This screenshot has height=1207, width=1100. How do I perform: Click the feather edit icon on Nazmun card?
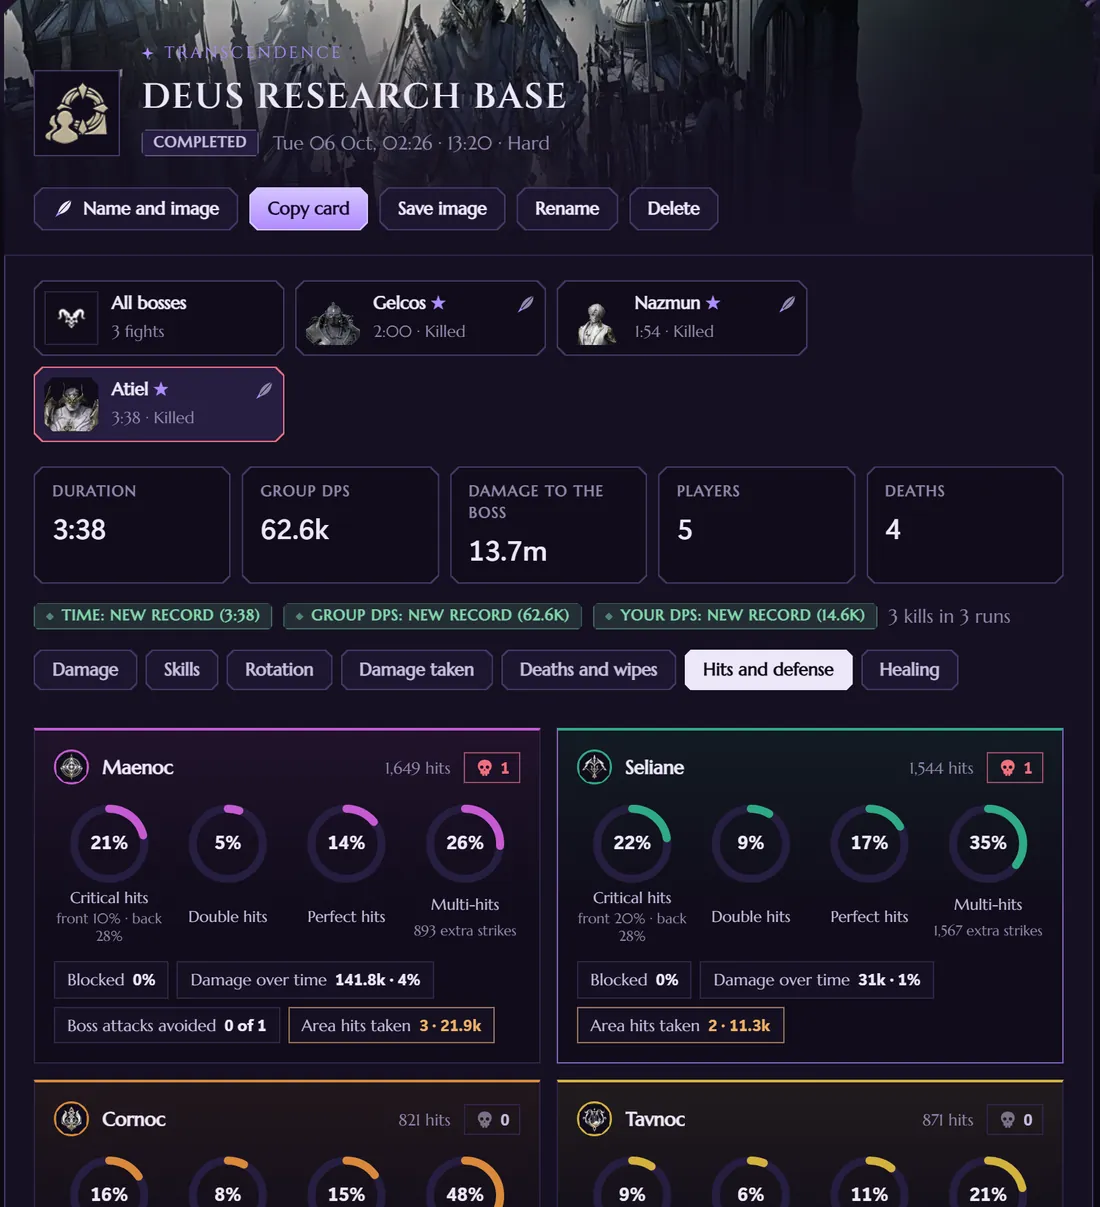coord(787,304)
